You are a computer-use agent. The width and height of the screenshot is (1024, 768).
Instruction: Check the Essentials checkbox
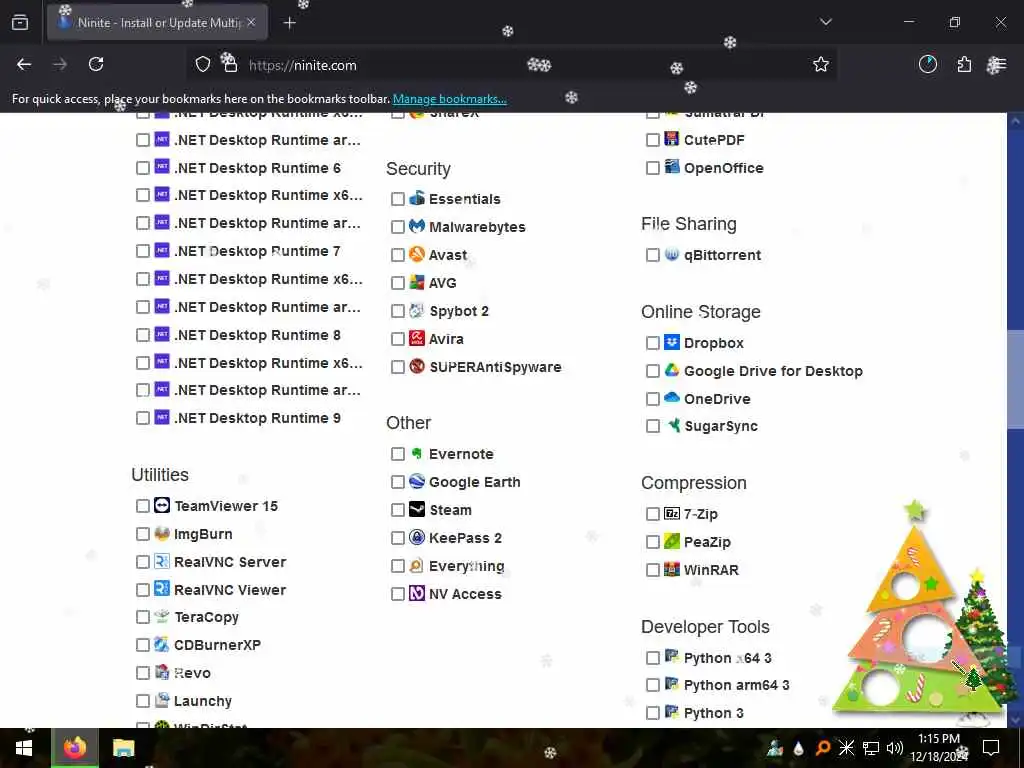398,199
